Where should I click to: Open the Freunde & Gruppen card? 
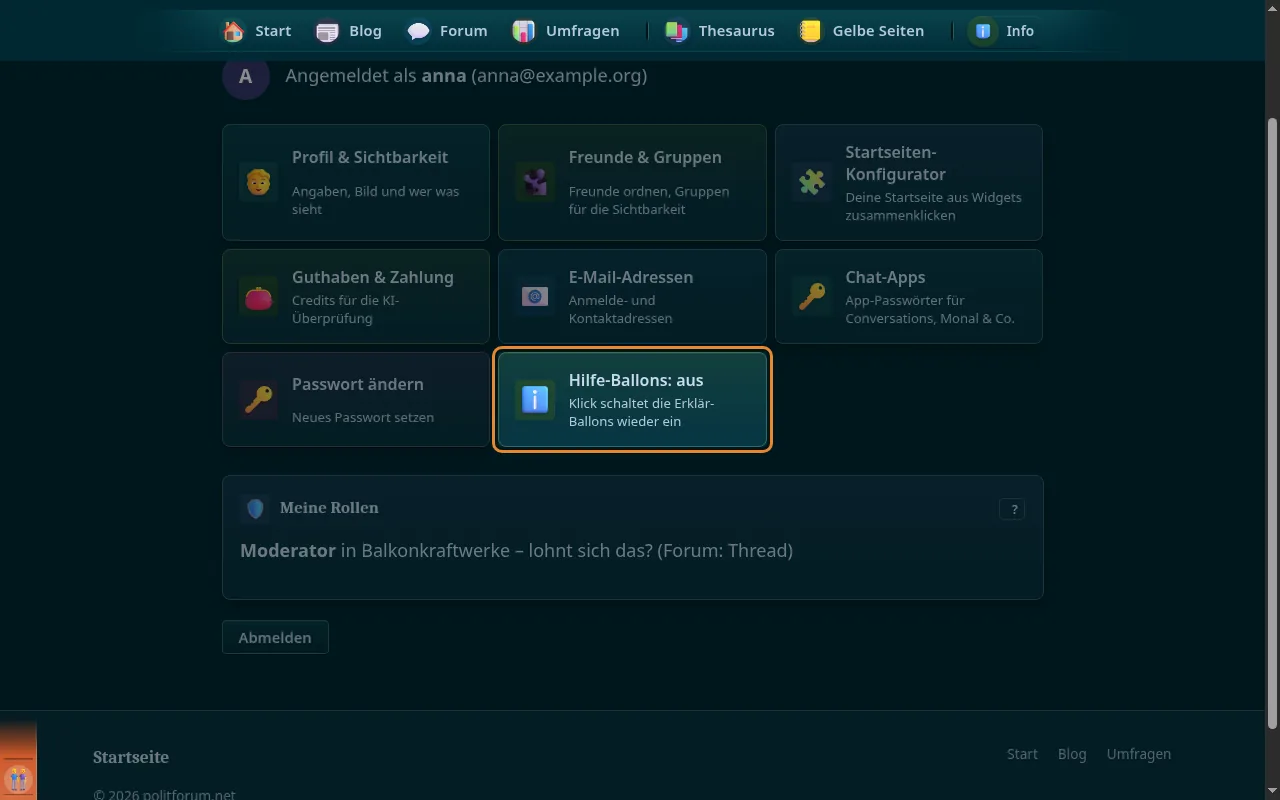tap(632, 182)
